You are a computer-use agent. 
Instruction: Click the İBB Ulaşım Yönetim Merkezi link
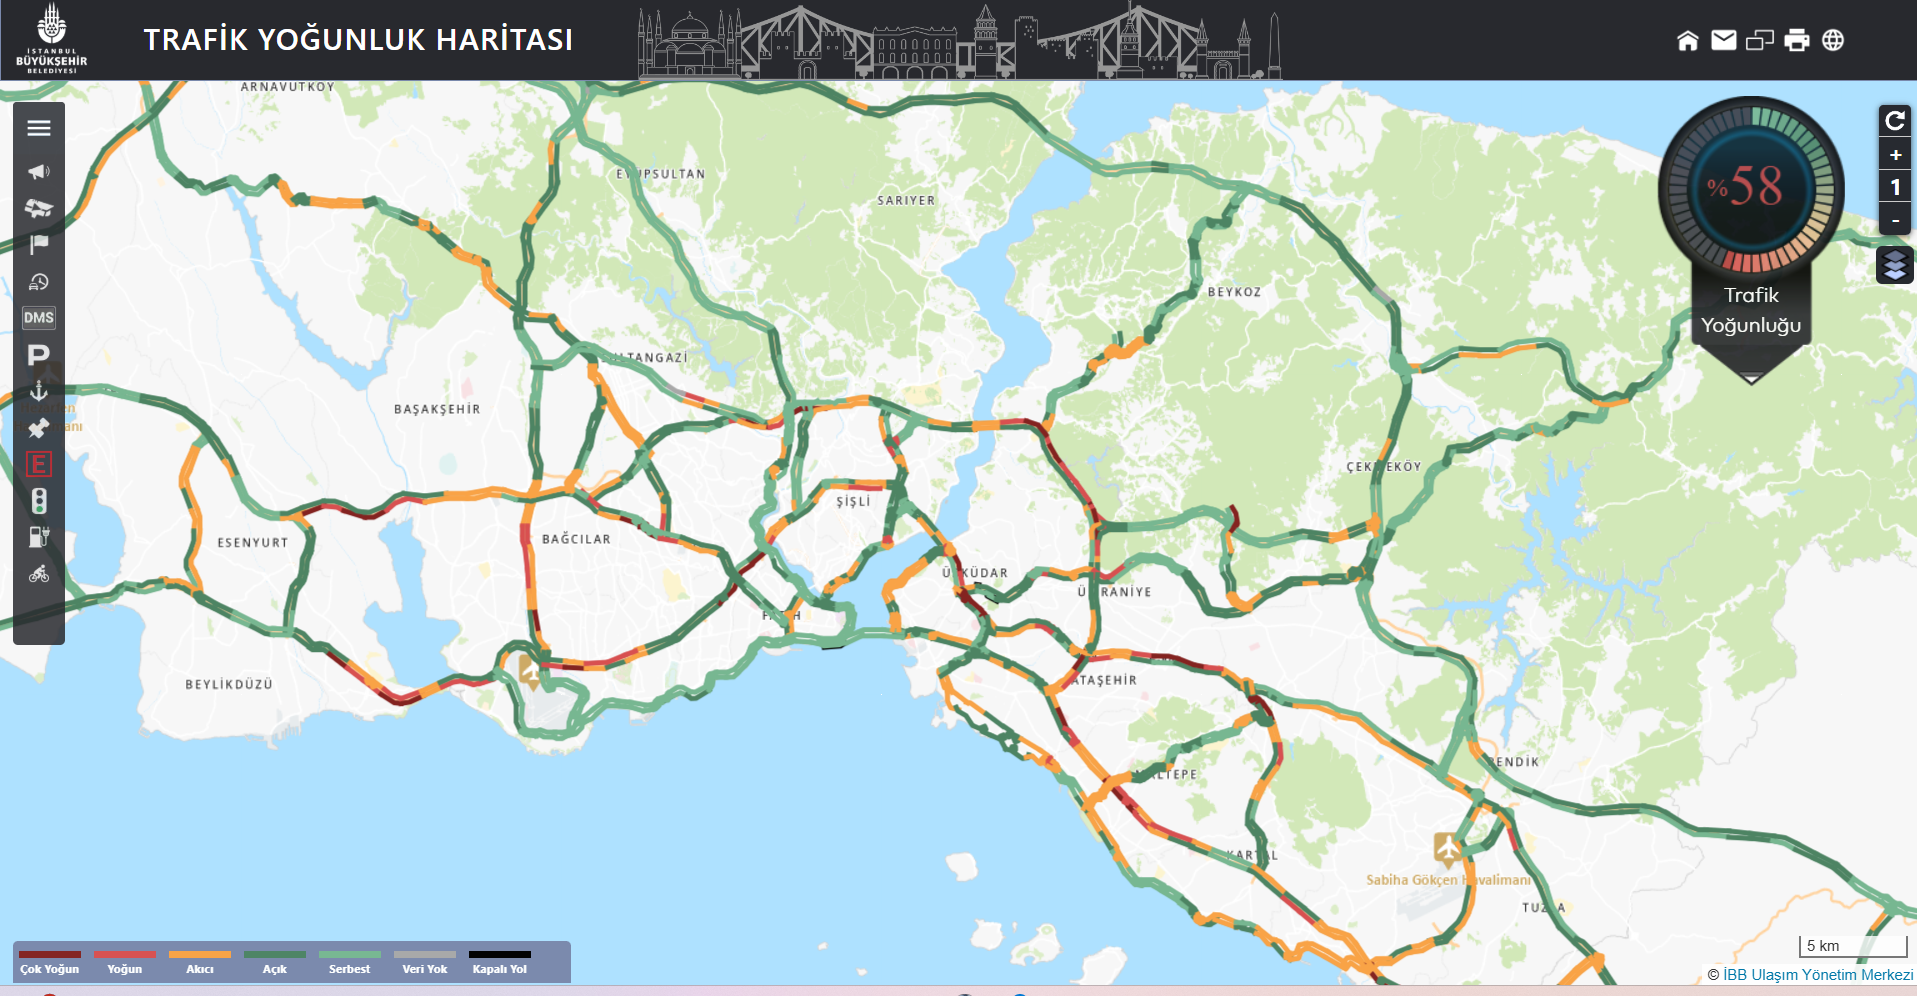1817,975
